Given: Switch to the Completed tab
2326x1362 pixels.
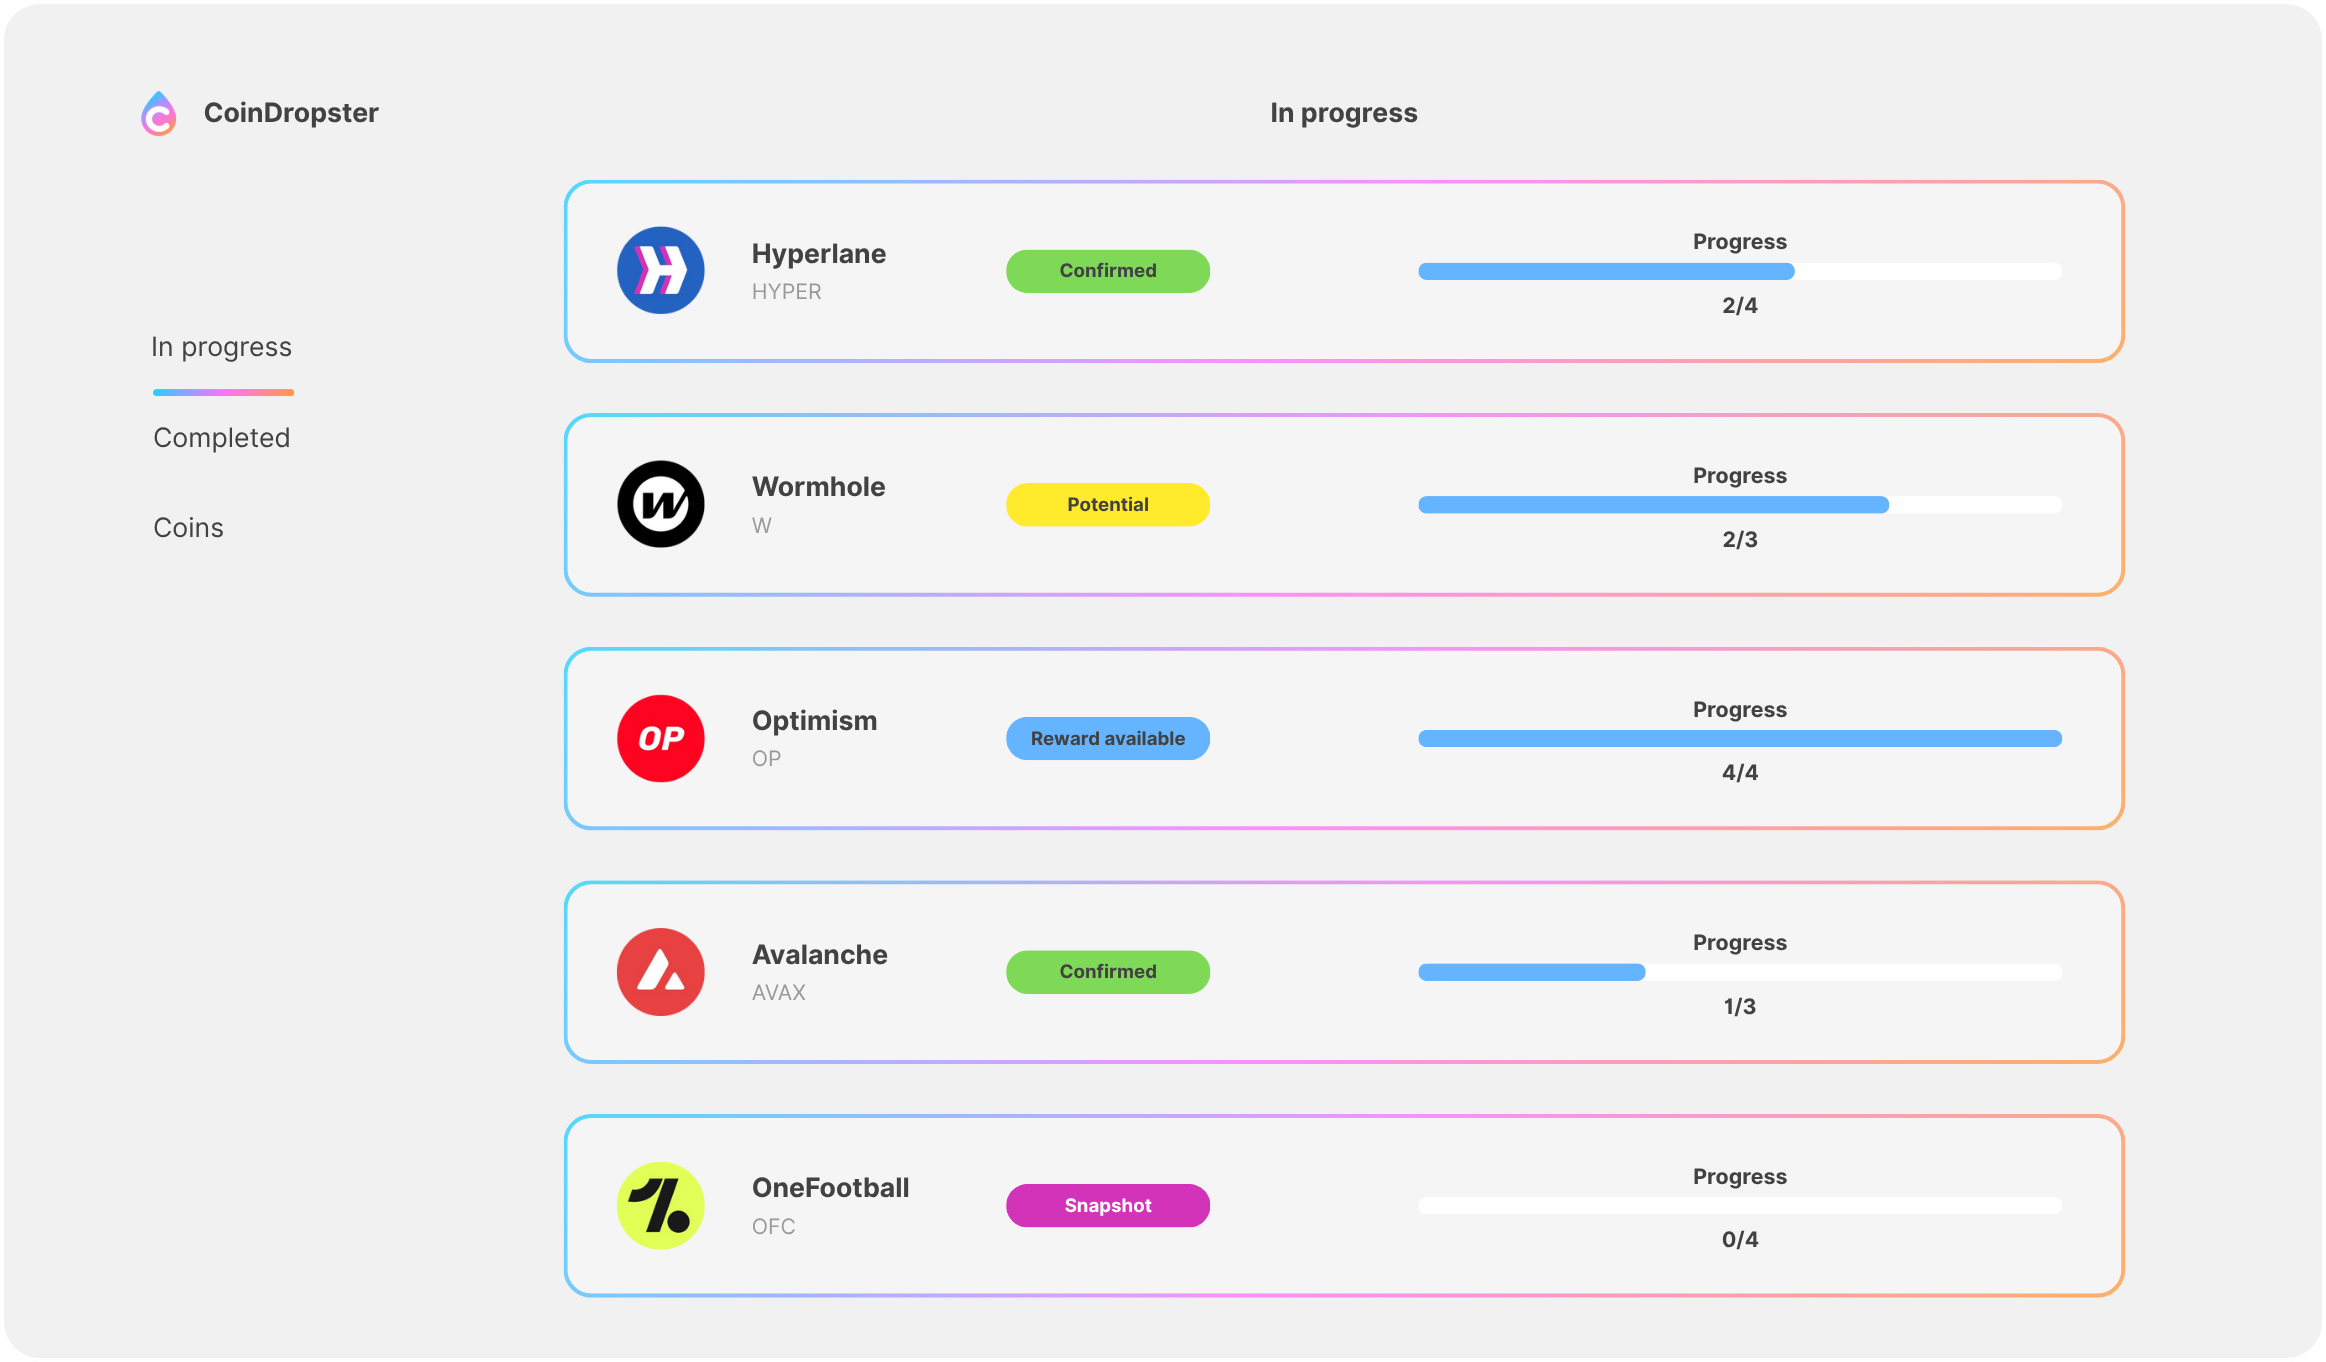Looking at the screenshot, I should click(221, 437).
